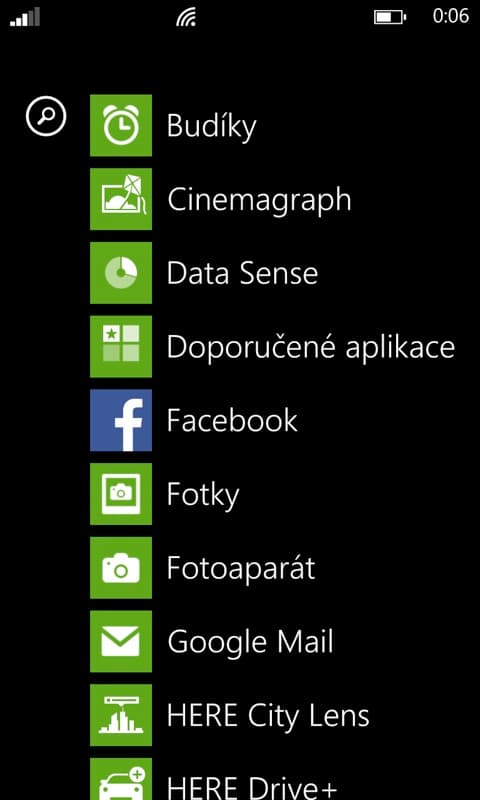Screen dimensions: 480x800
Task: Open the HERE Drive+ car icon
Action: coord(121,779)
